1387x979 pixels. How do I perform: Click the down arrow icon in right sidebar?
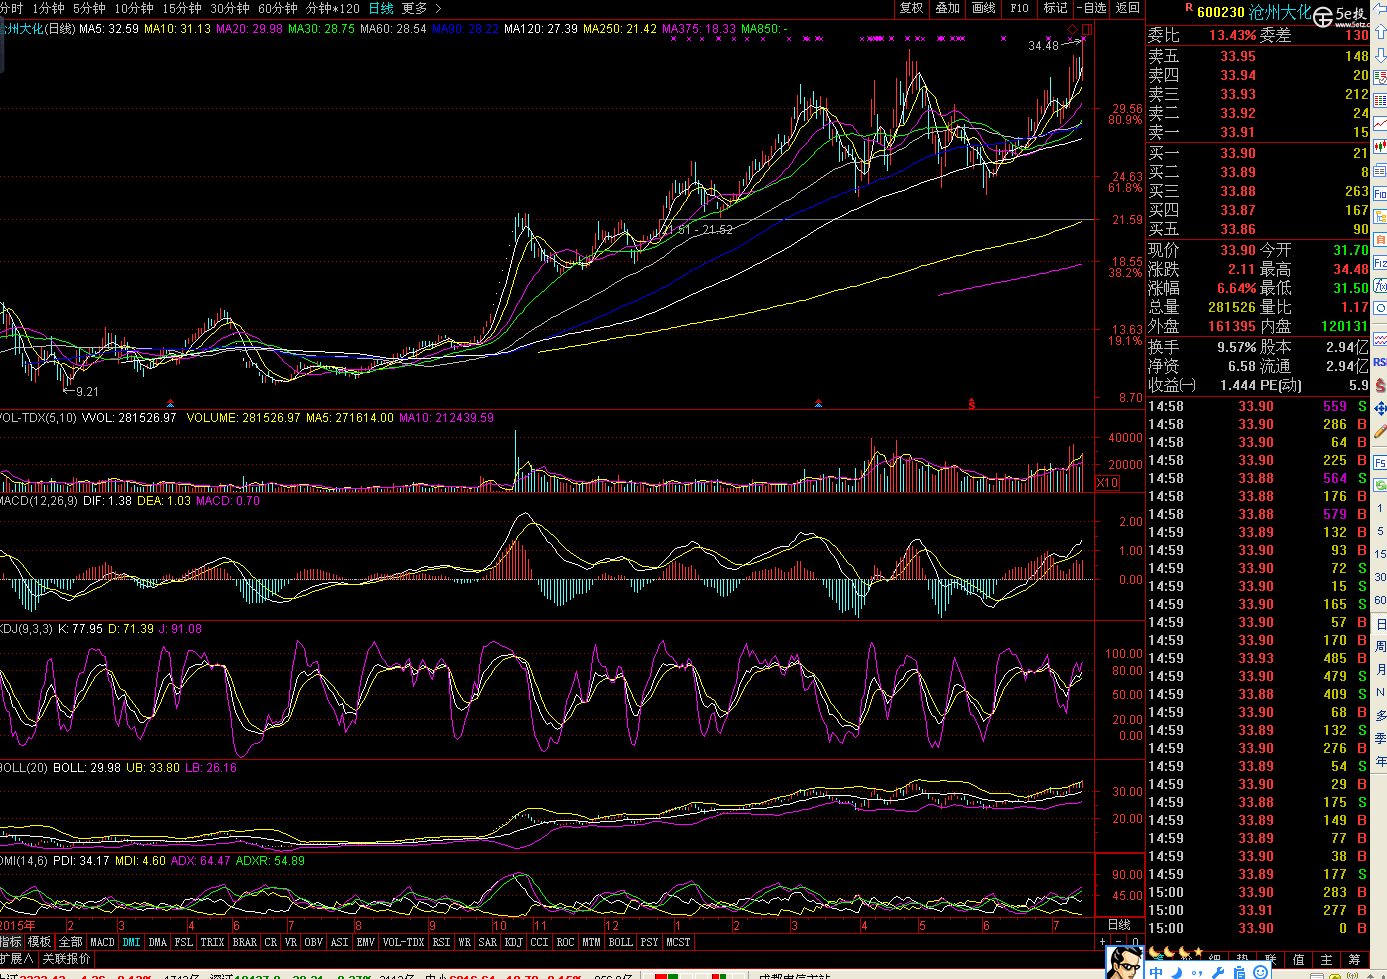click(x=1380, y=56)
